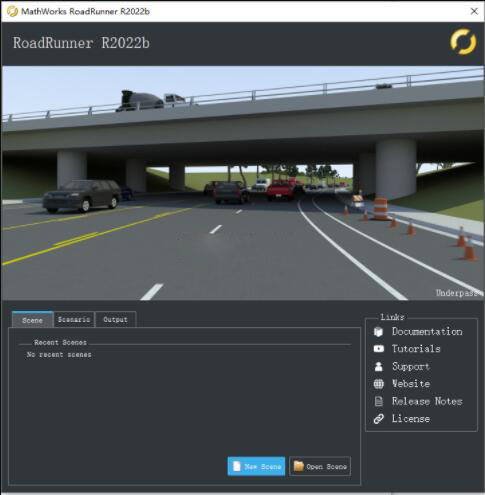Click the Tutorials video icon
Screen dimensions: 485x495
379,349
